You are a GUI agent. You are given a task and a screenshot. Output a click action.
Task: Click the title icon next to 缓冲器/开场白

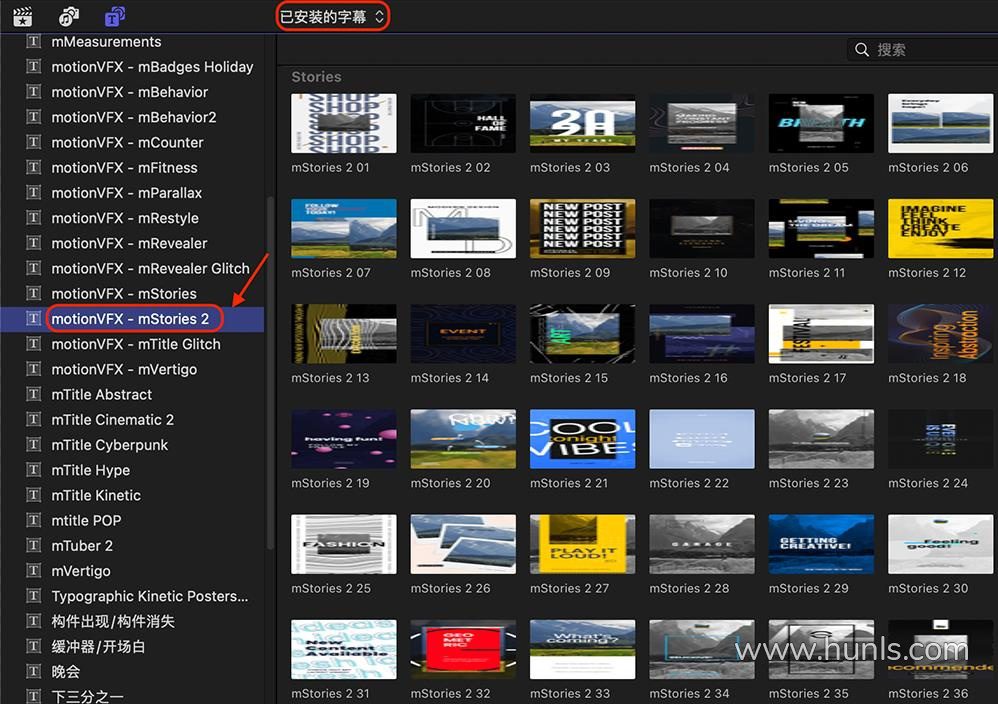[34, 647]
